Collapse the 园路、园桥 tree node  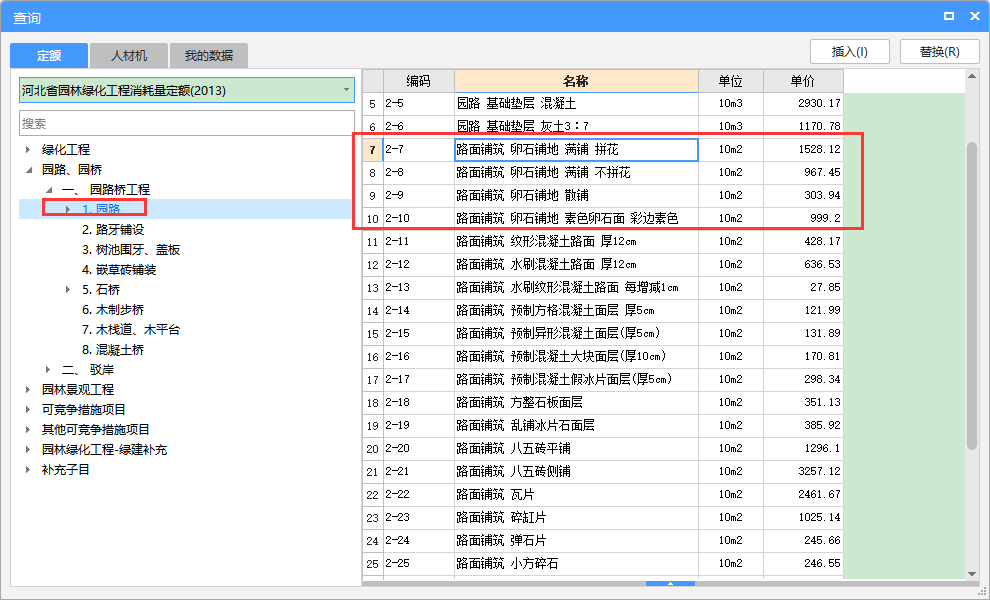(x=28, y=170)
